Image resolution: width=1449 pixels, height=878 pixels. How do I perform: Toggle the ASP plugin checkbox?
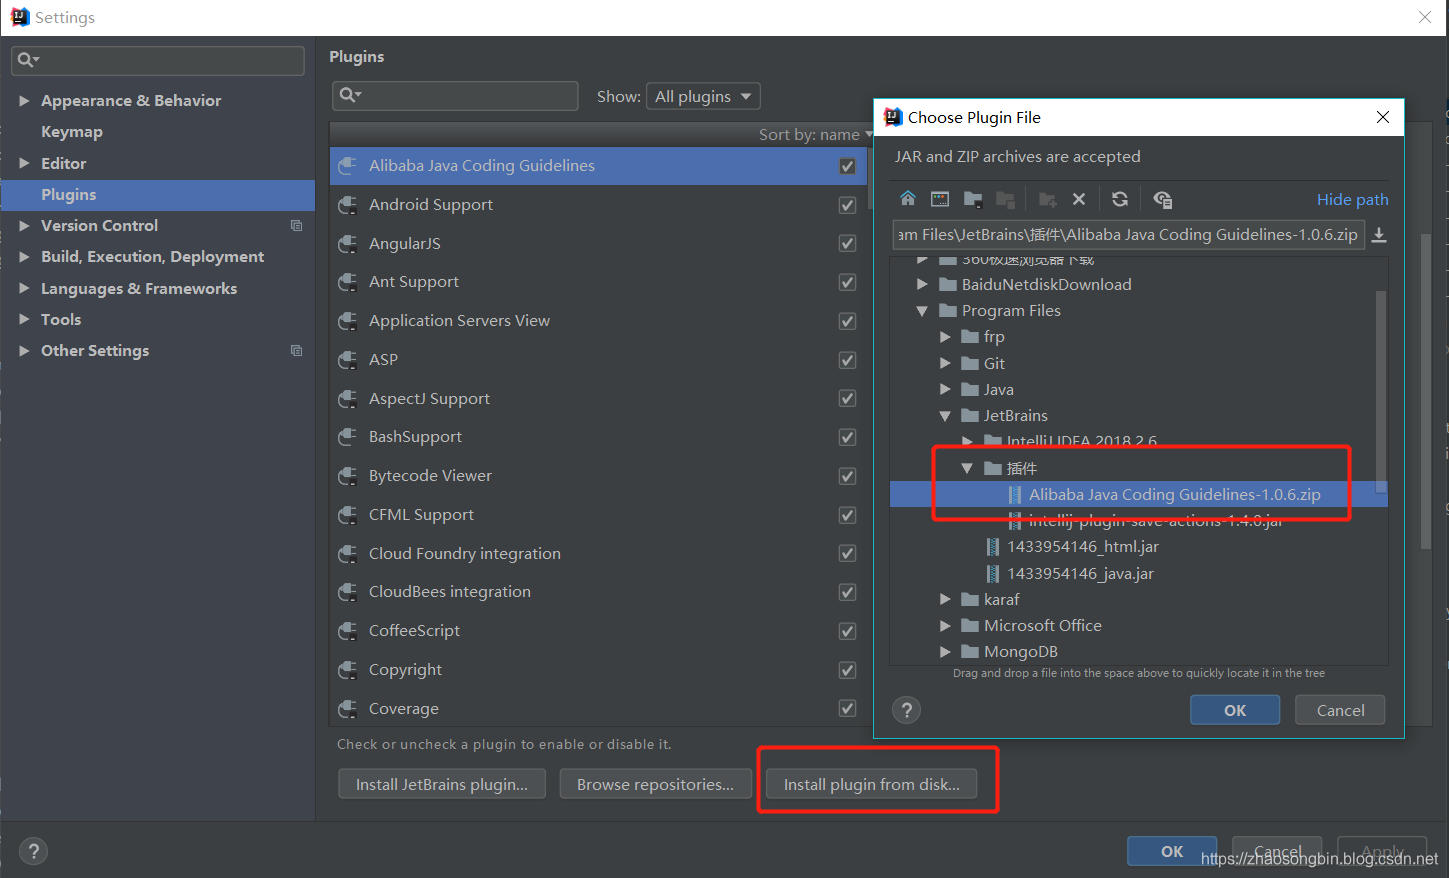(847, 360)
